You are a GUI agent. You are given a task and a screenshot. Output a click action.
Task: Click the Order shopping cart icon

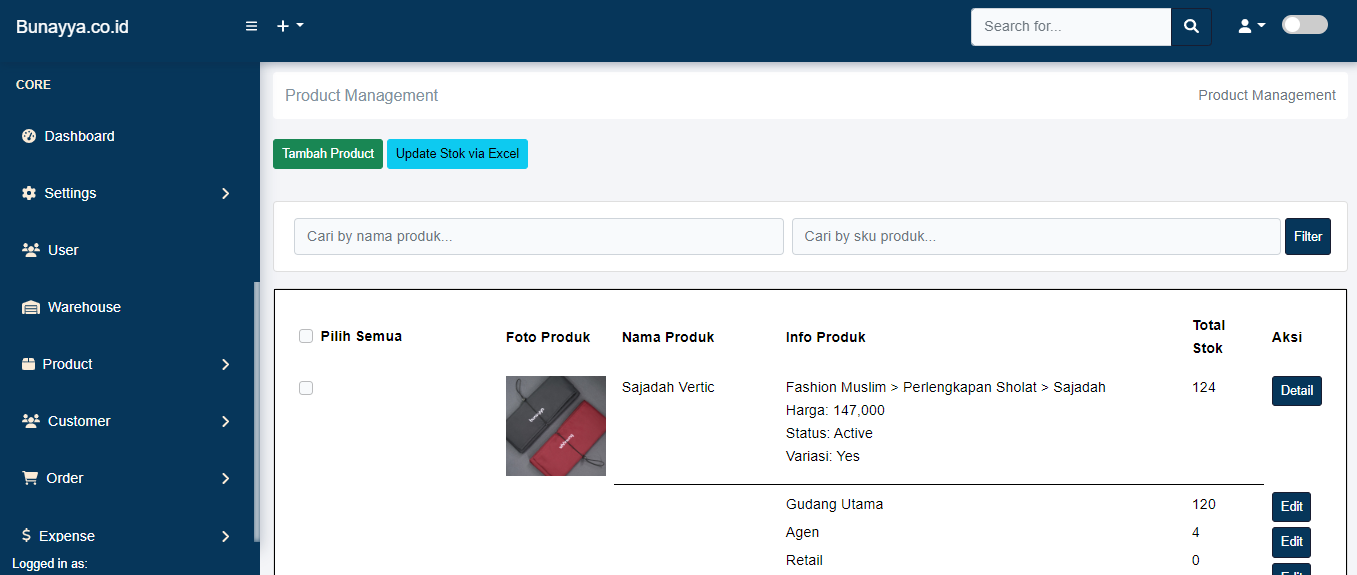pos(30,478)
